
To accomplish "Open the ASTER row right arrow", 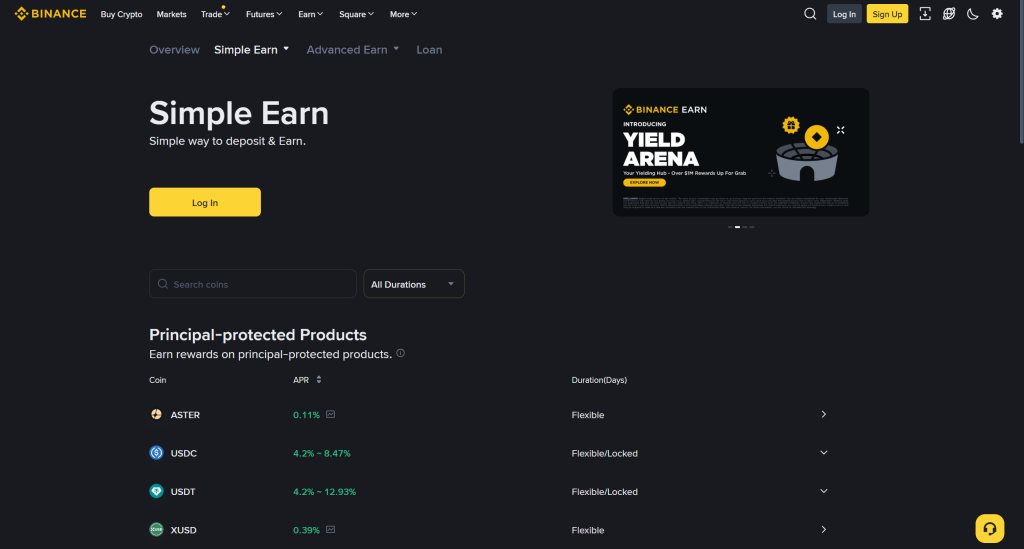I will pos(824,415).
